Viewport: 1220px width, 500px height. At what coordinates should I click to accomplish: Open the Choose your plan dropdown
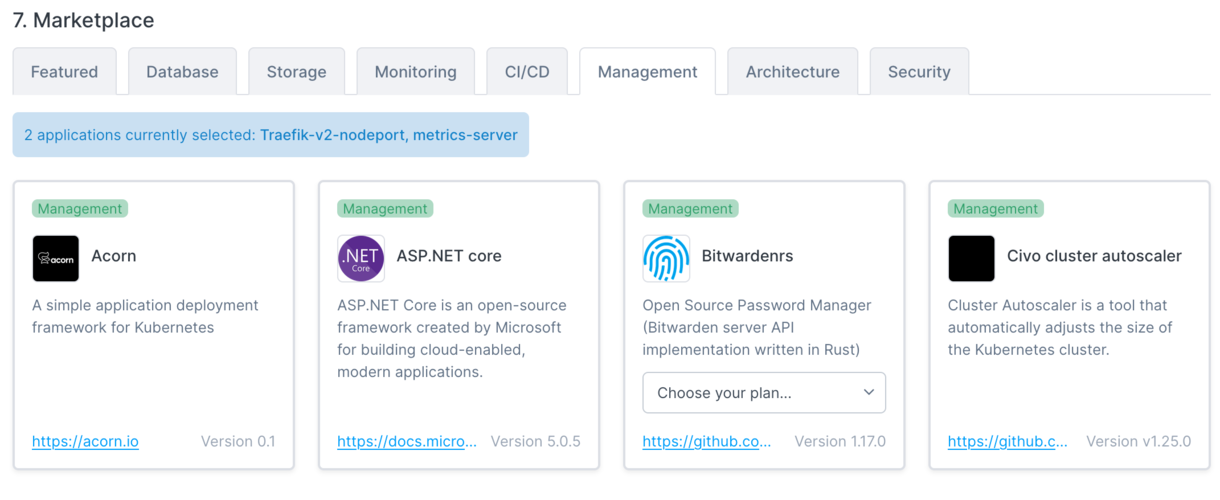coord(764,393)
